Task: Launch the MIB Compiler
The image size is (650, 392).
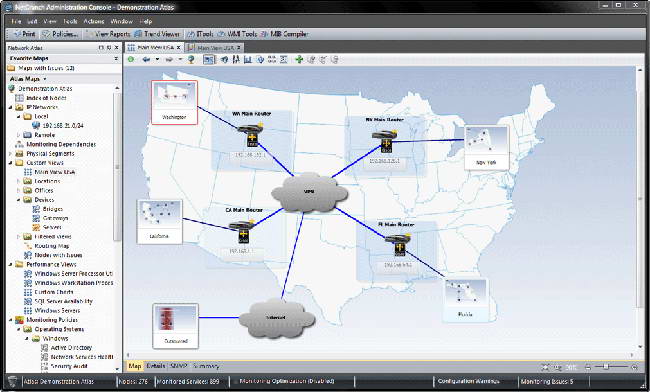Action: pos(284,34)
